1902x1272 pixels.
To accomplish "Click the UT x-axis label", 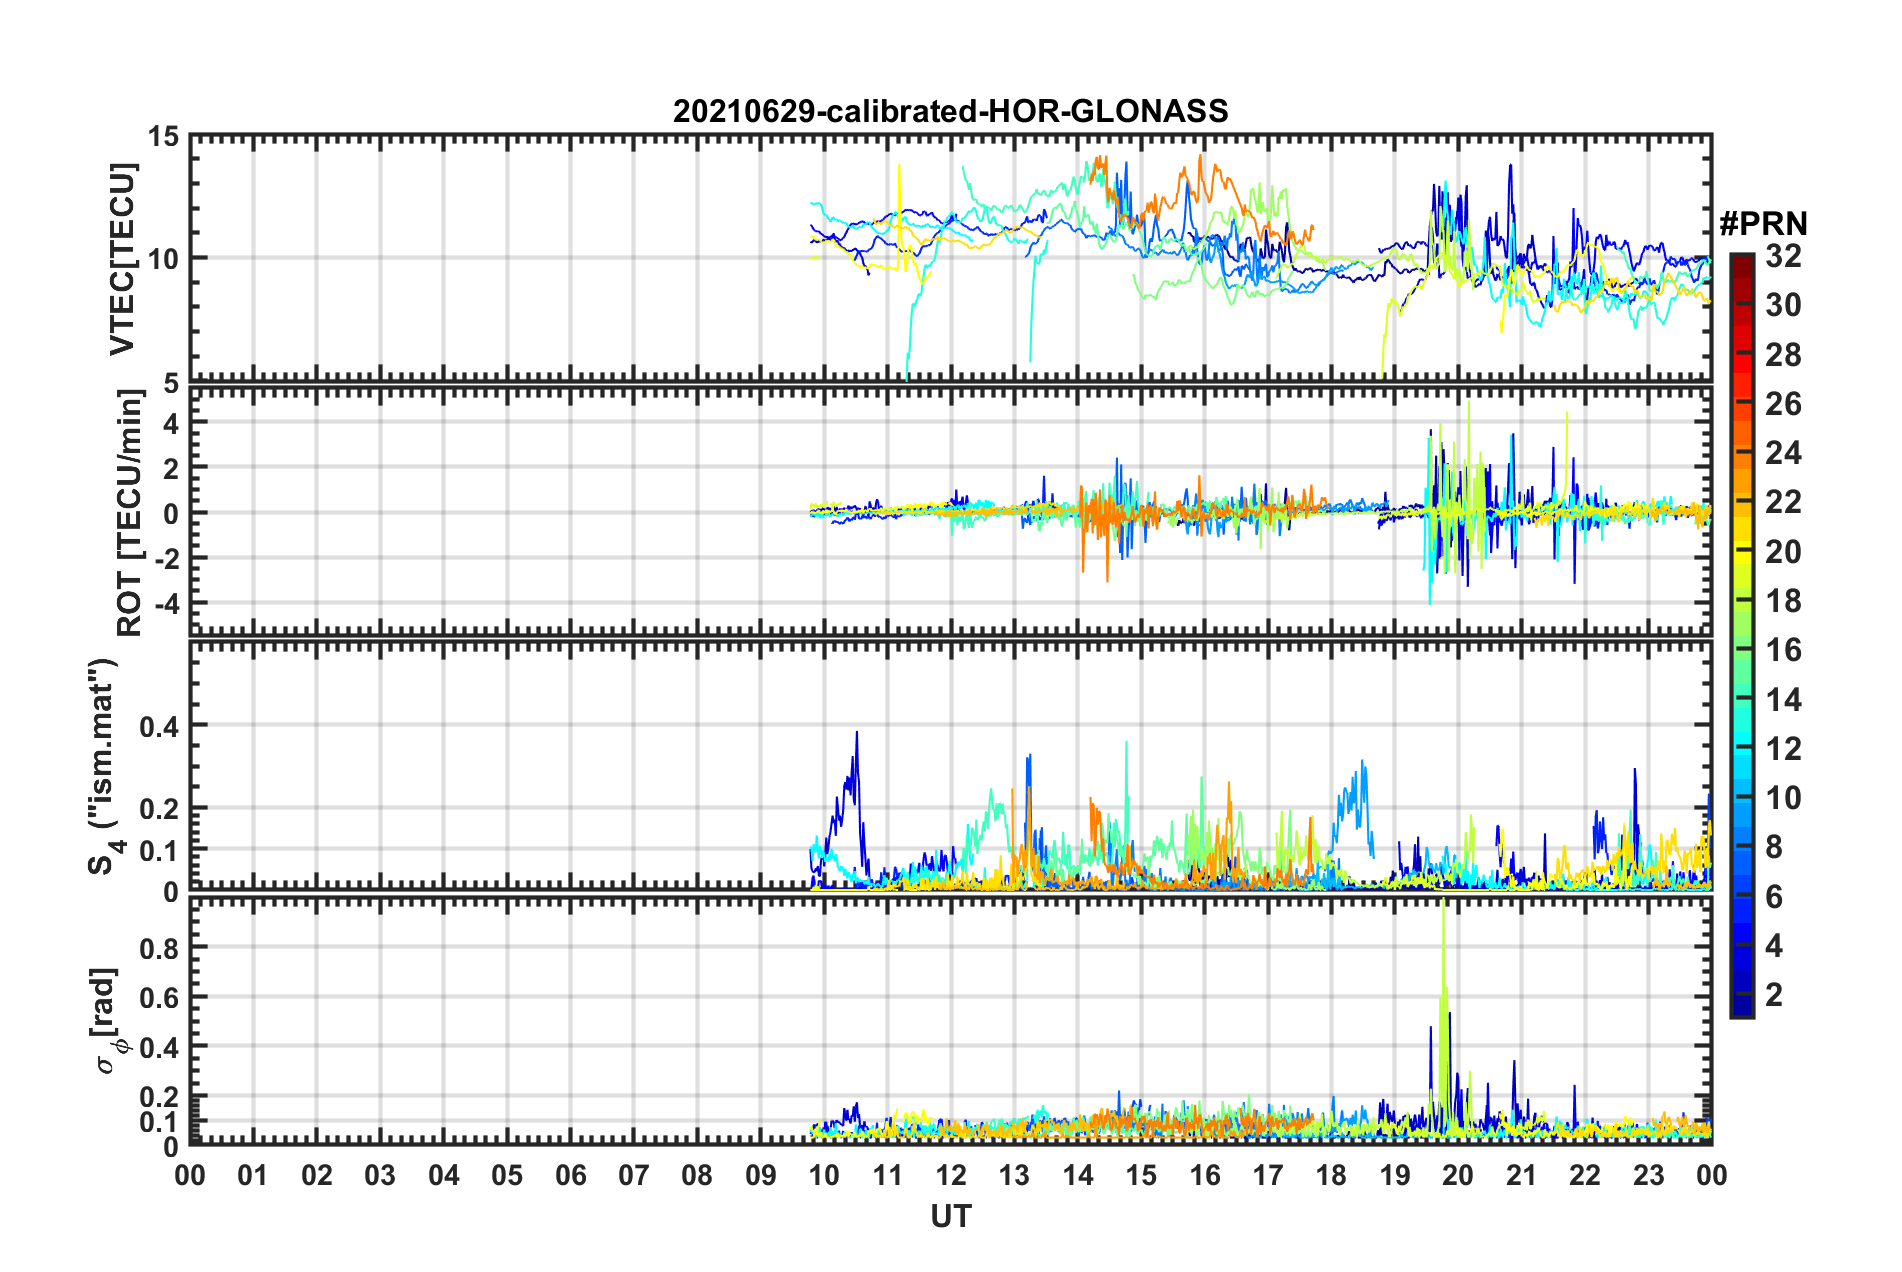I will pos(951,1216).
